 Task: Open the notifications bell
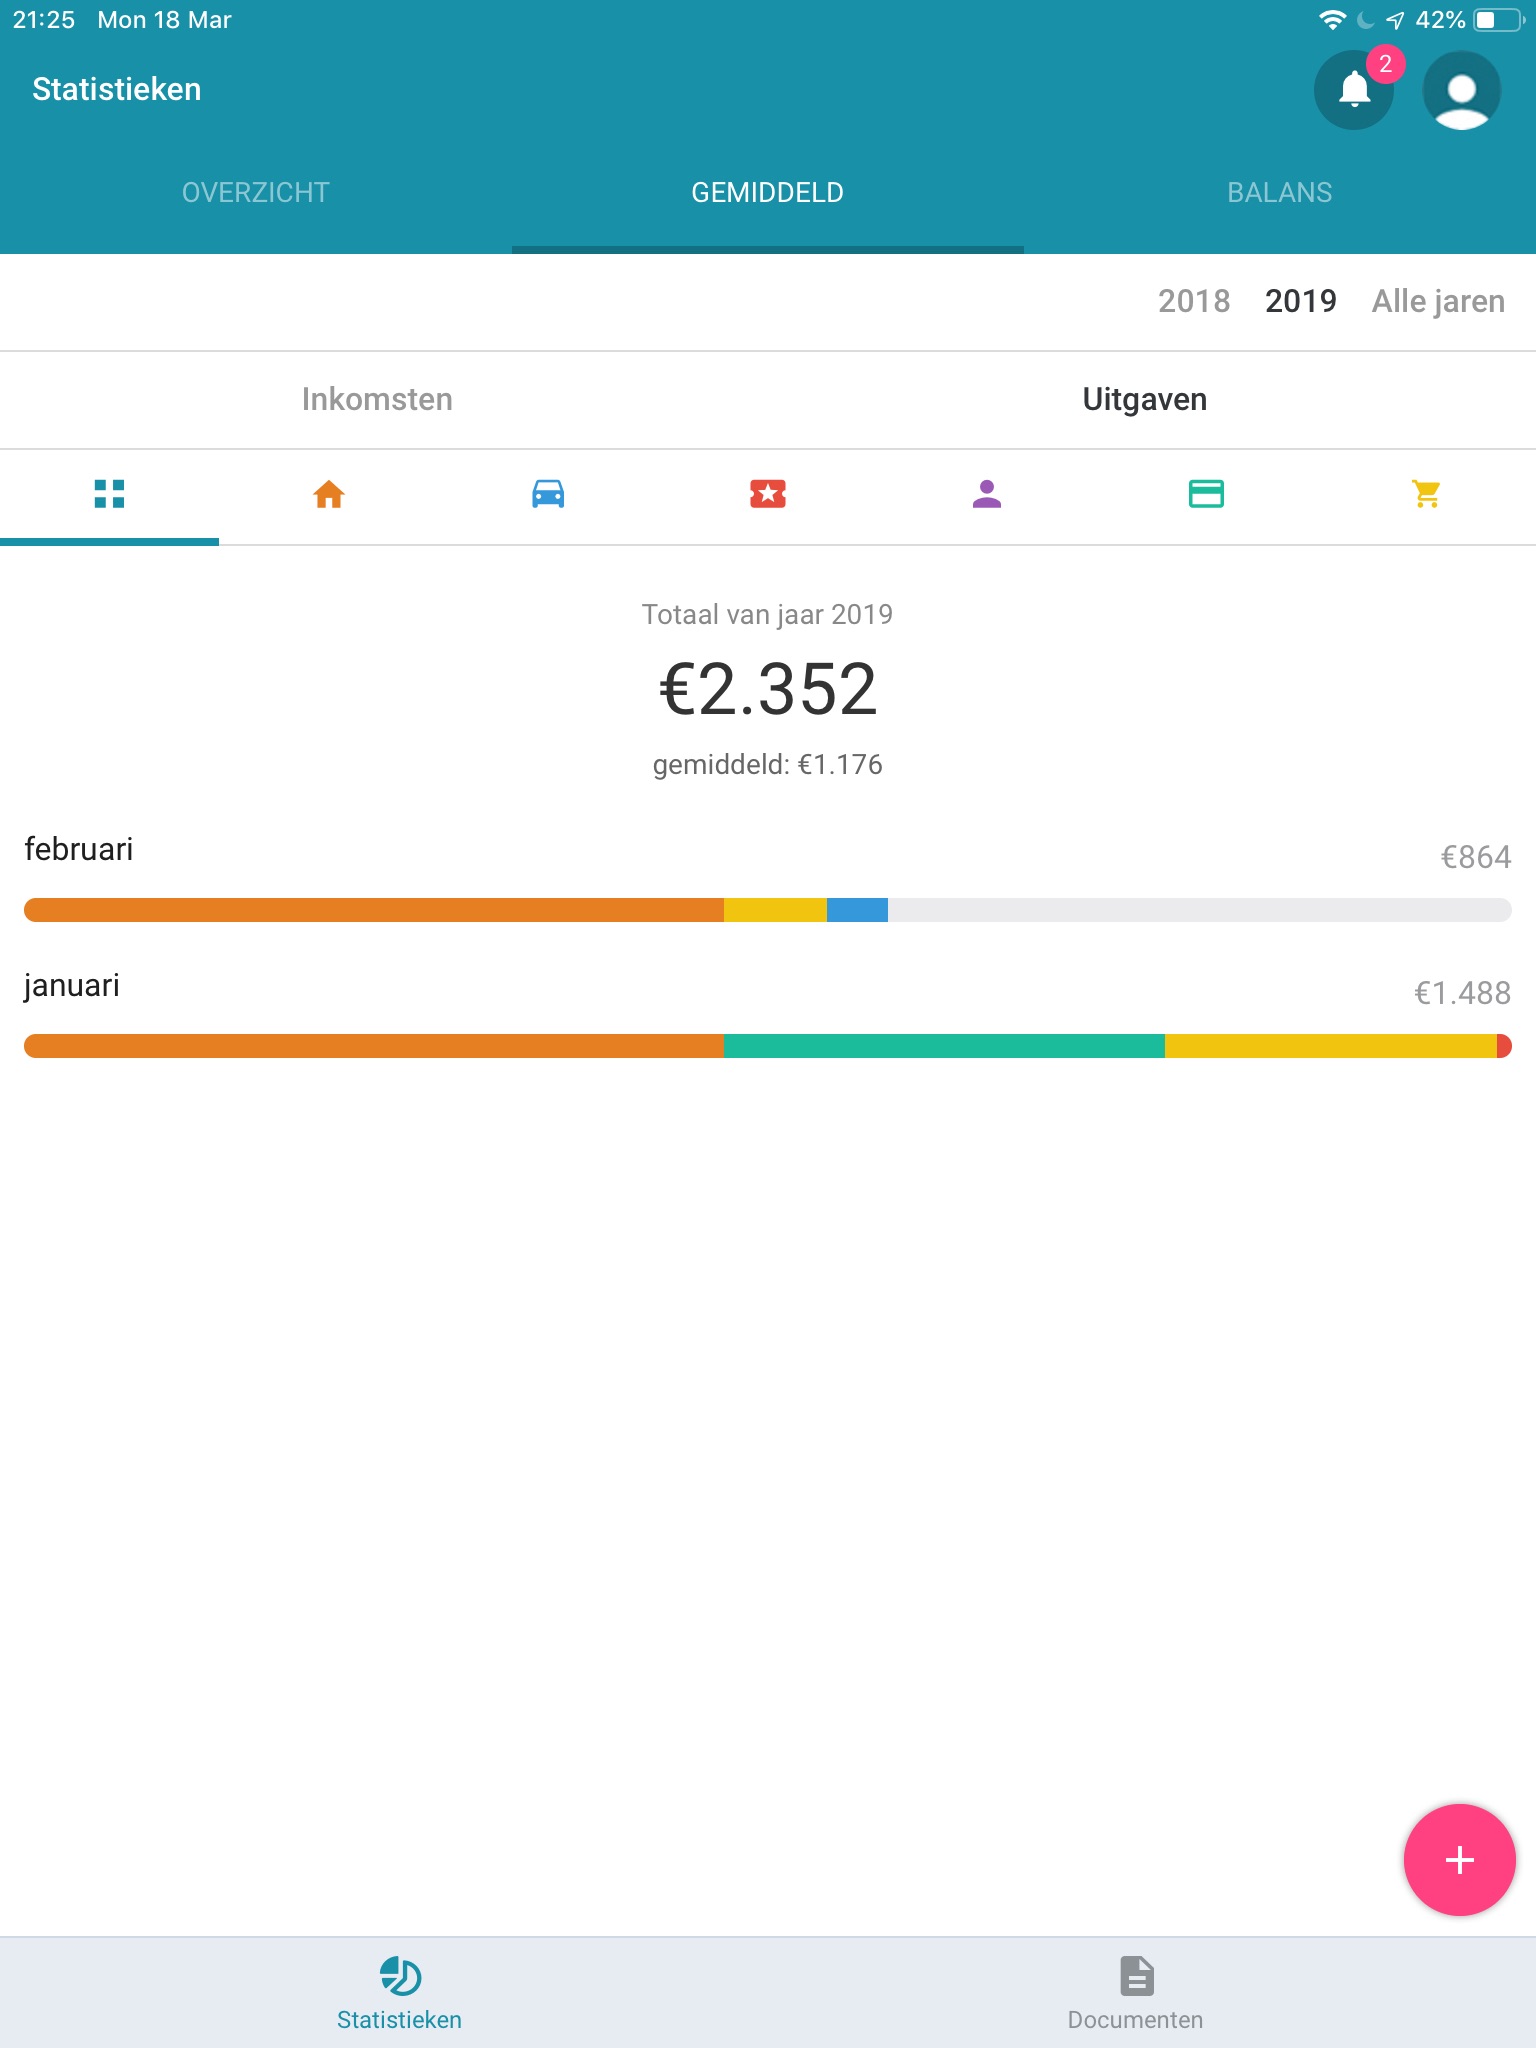(1354, 90)
